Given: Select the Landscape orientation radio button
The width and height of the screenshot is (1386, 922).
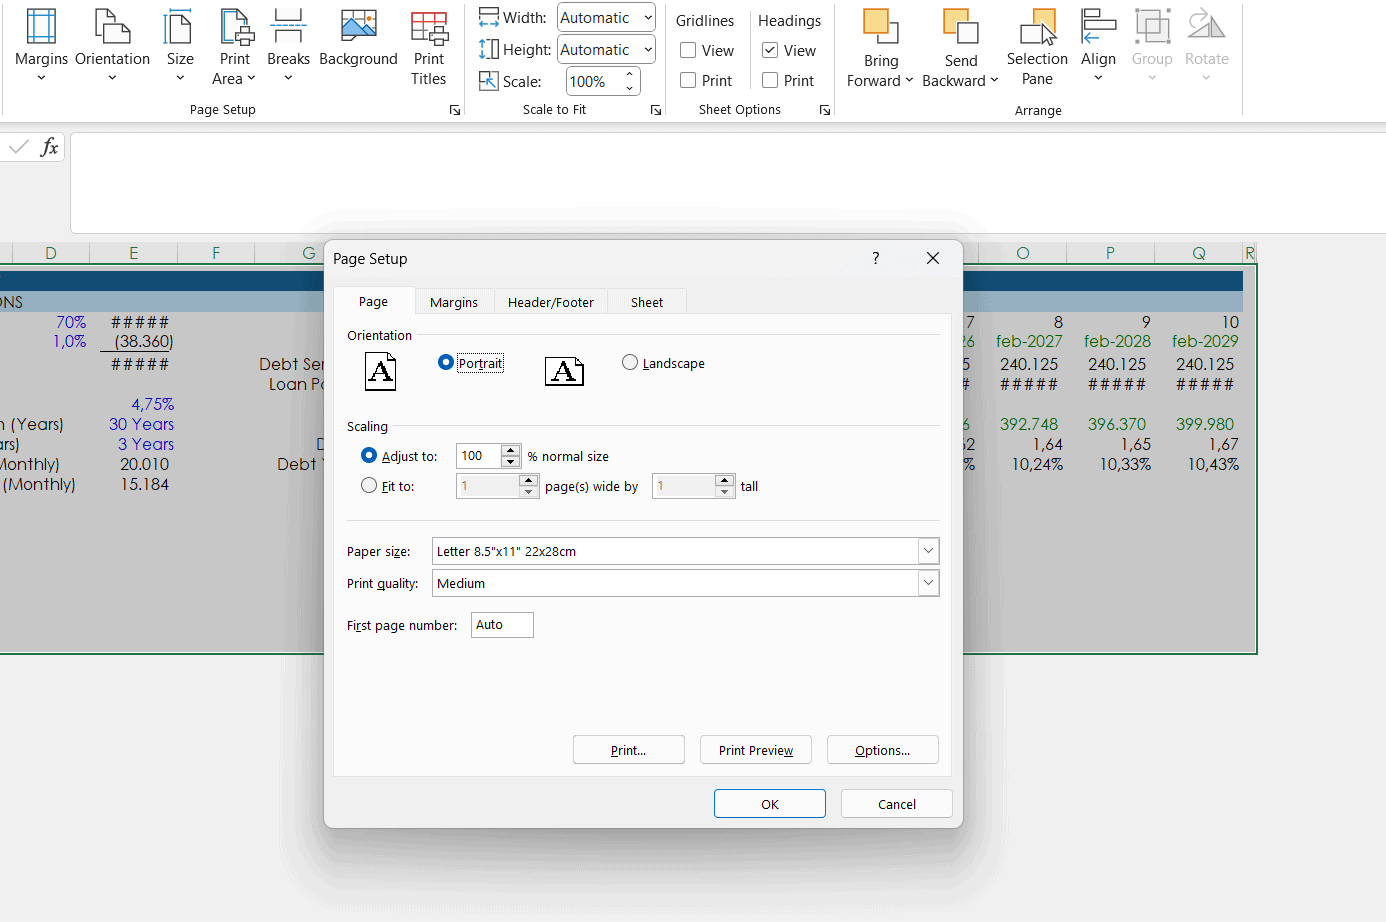Looking at the screenshot, I should point(630,363).
